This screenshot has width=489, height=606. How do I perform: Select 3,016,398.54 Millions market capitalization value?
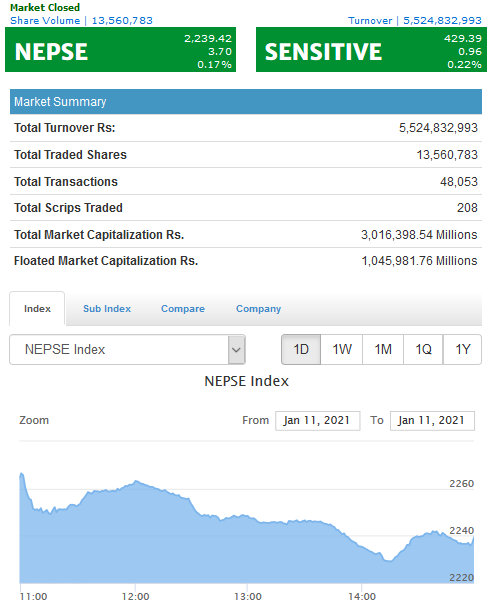pos(419,235)
